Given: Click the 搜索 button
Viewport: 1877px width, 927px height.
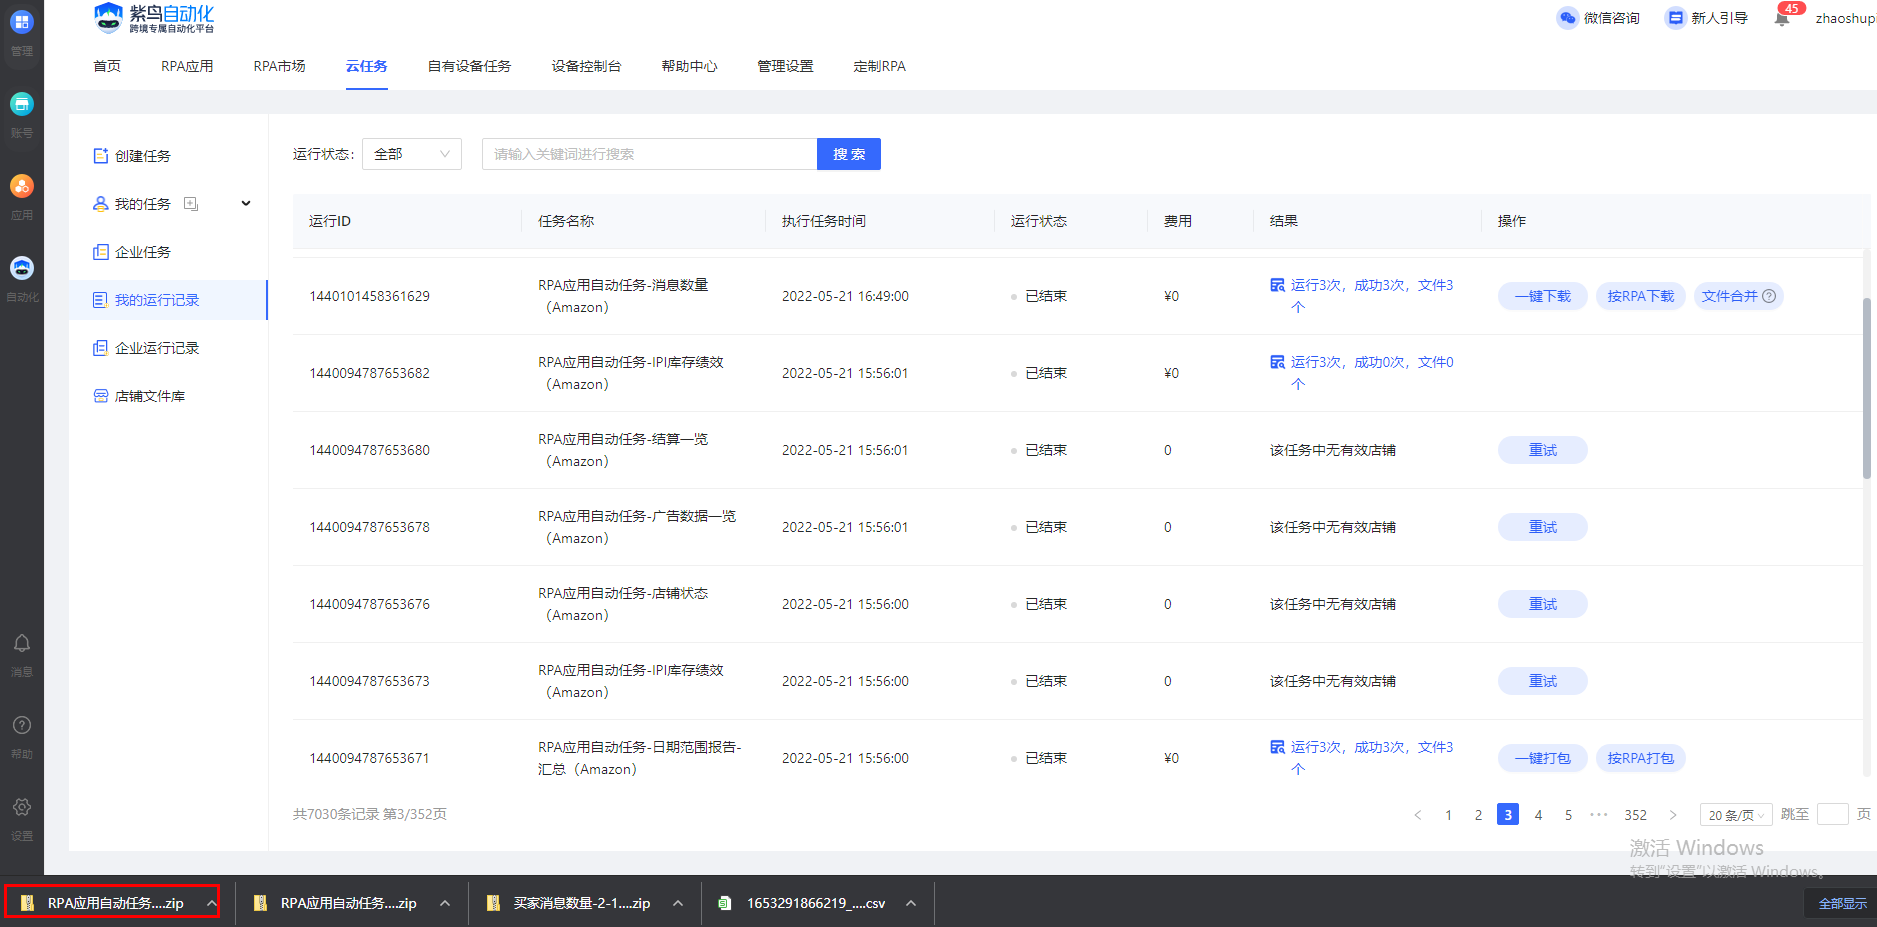Looking at the screenshot, I should pos(849,154).
